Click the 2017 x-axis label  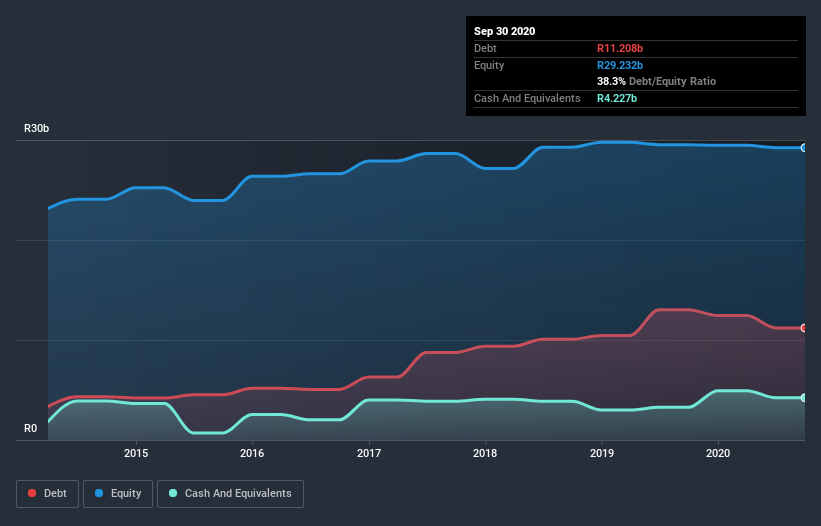369,453
